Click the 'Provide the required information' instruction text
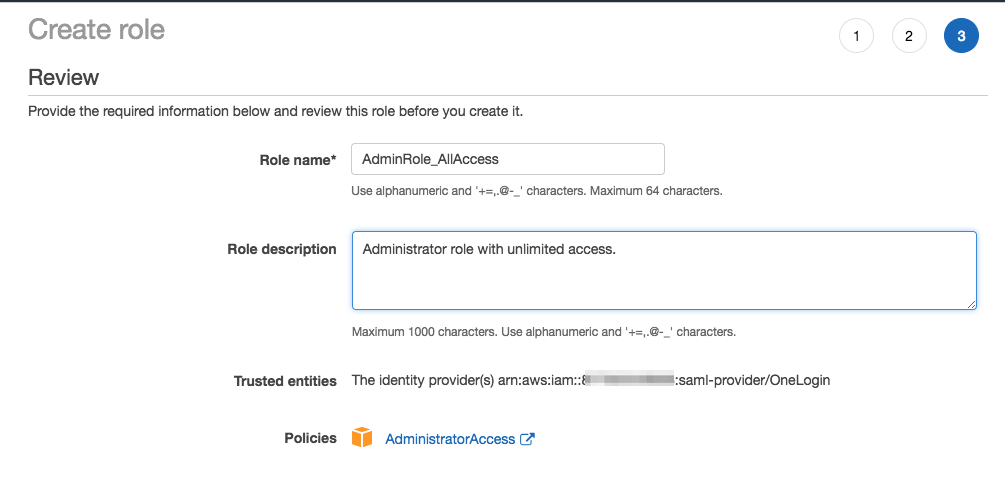The height and width of the screenshot is (482, 1005). click(276, 112)
